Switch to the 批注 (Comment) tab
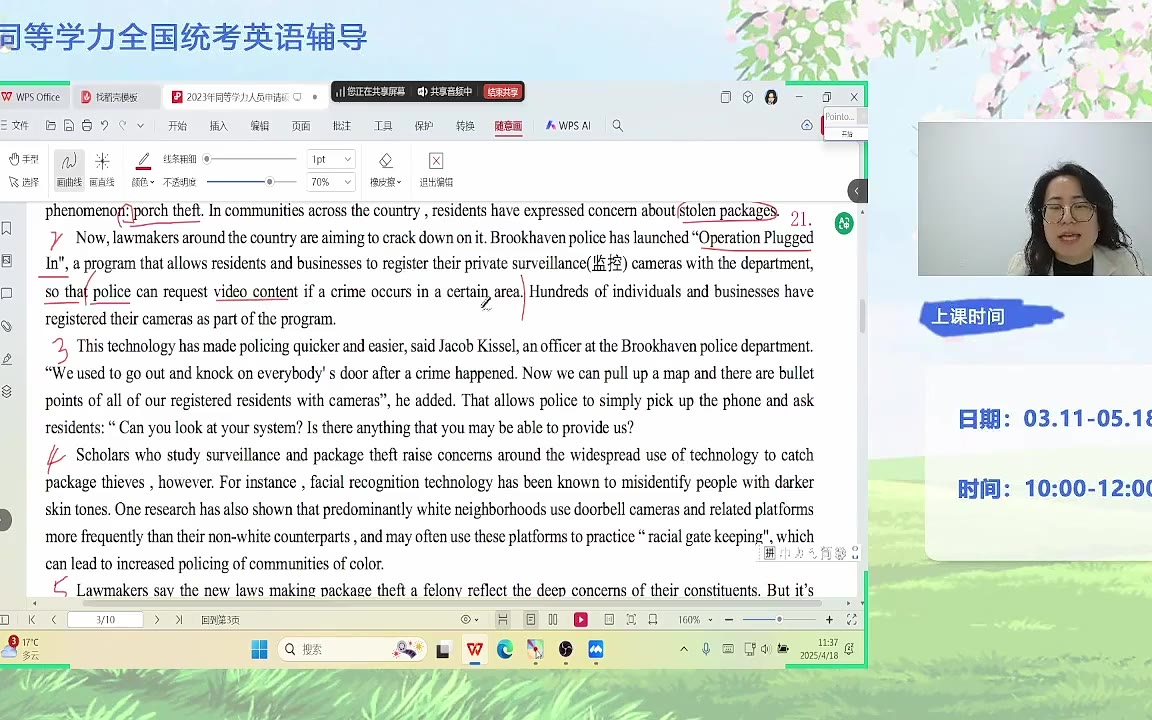Image resolution: width=1152 pixels, height=720 pixels. pos(342,126)
